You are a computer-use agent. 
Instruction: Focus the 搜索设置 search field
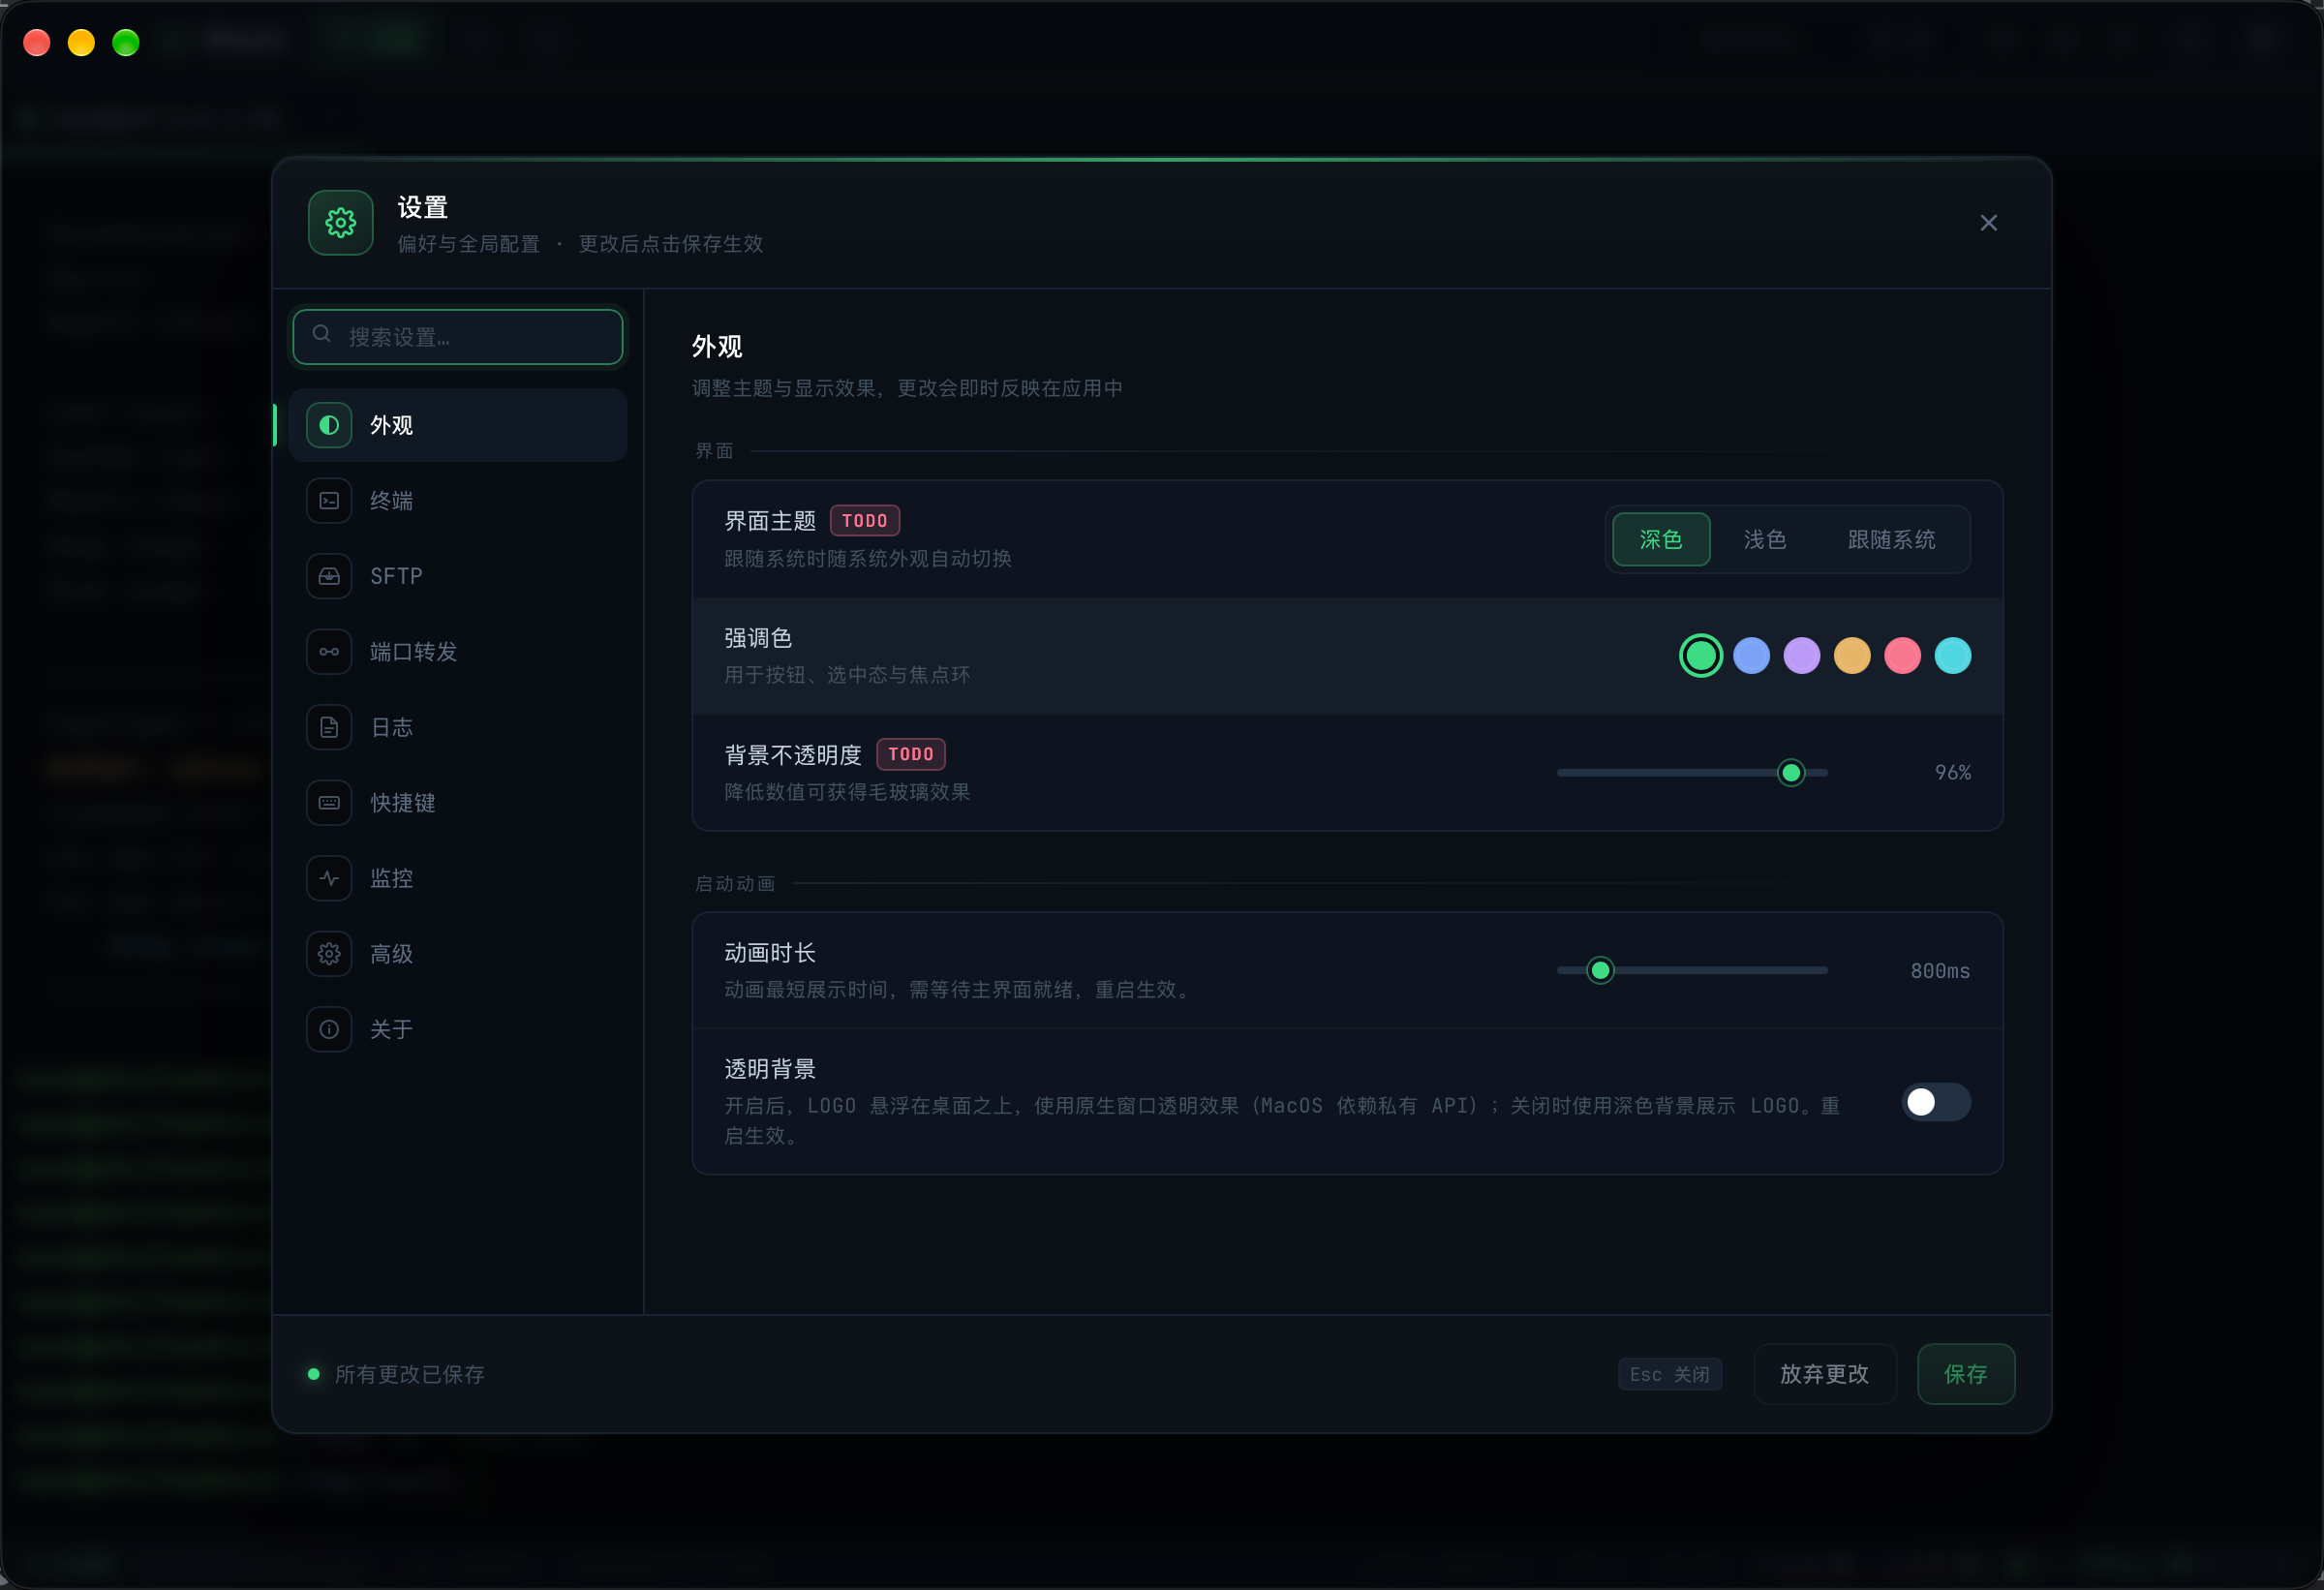(x=458, y=337)
